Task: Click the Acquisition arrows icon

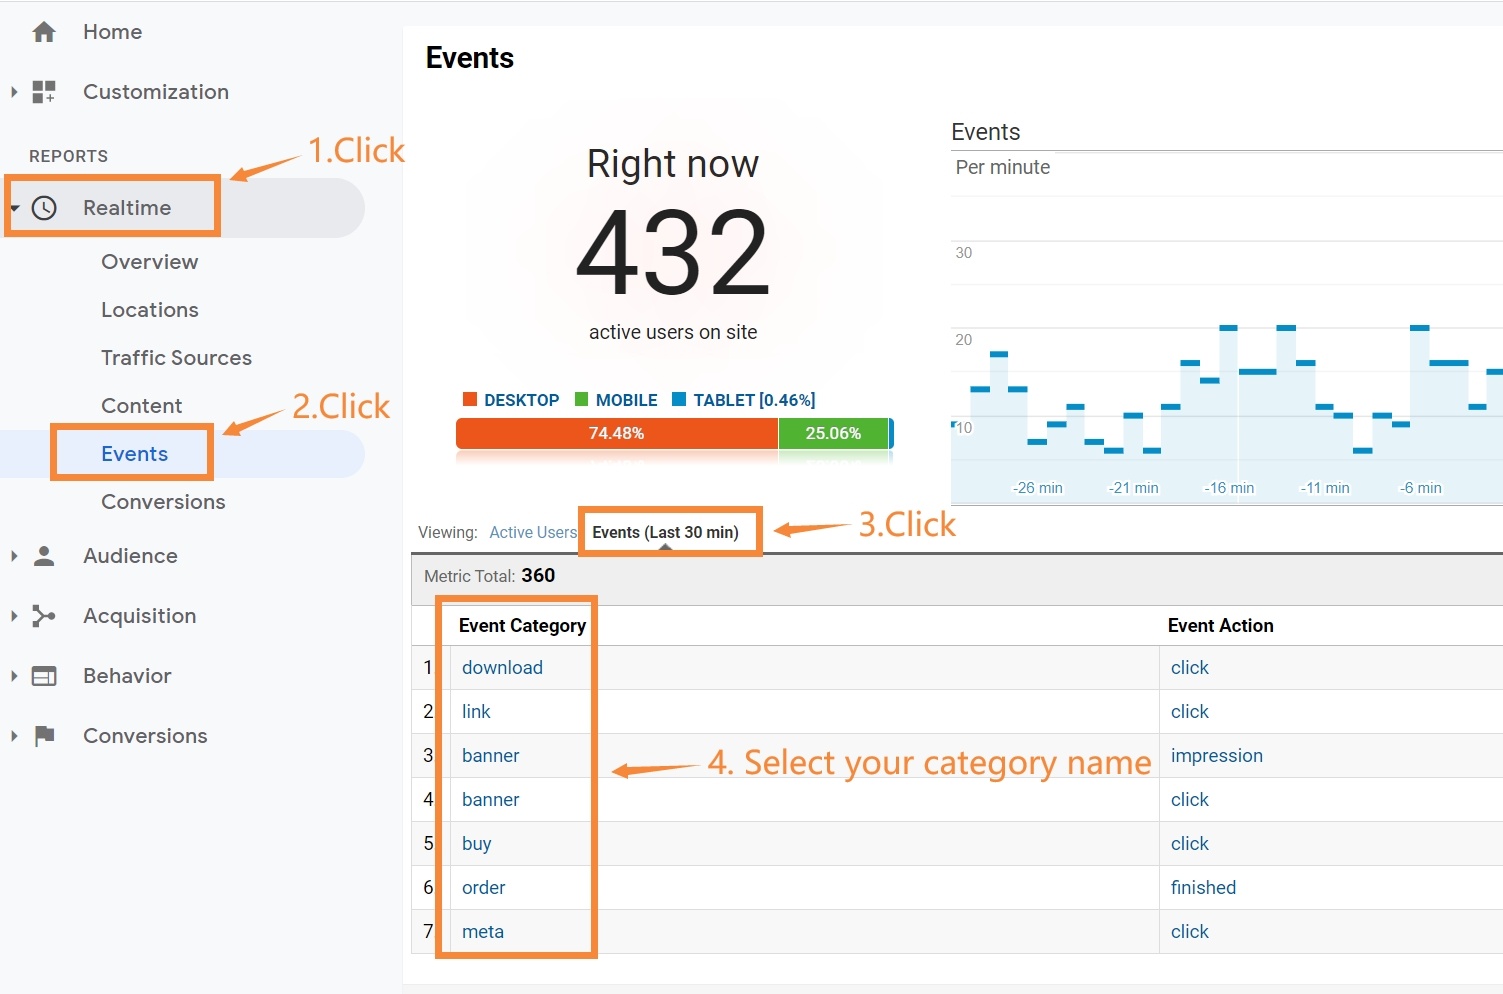Action: click(44, 616)
